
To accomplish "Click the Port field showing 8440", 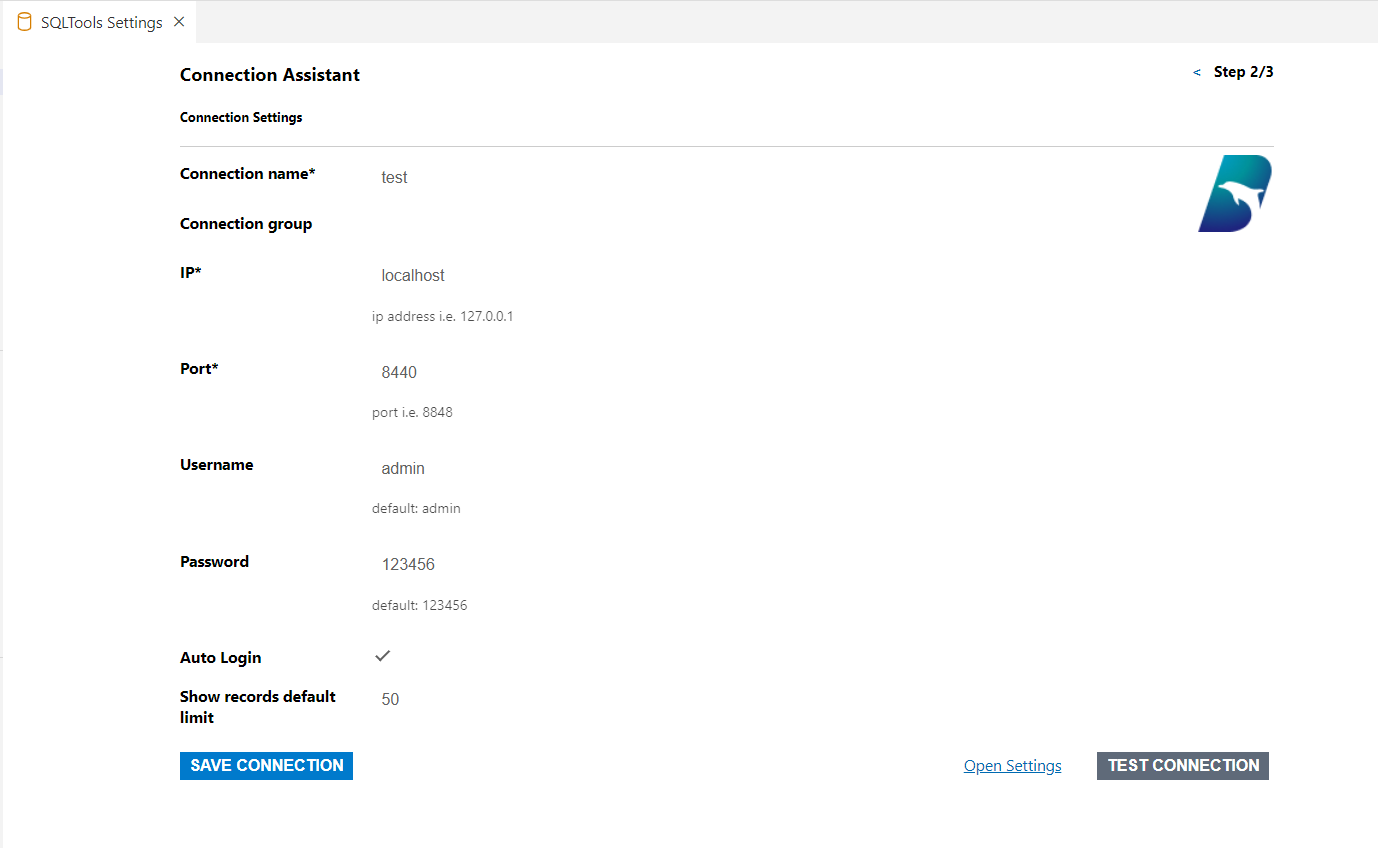I will point(600,372).
